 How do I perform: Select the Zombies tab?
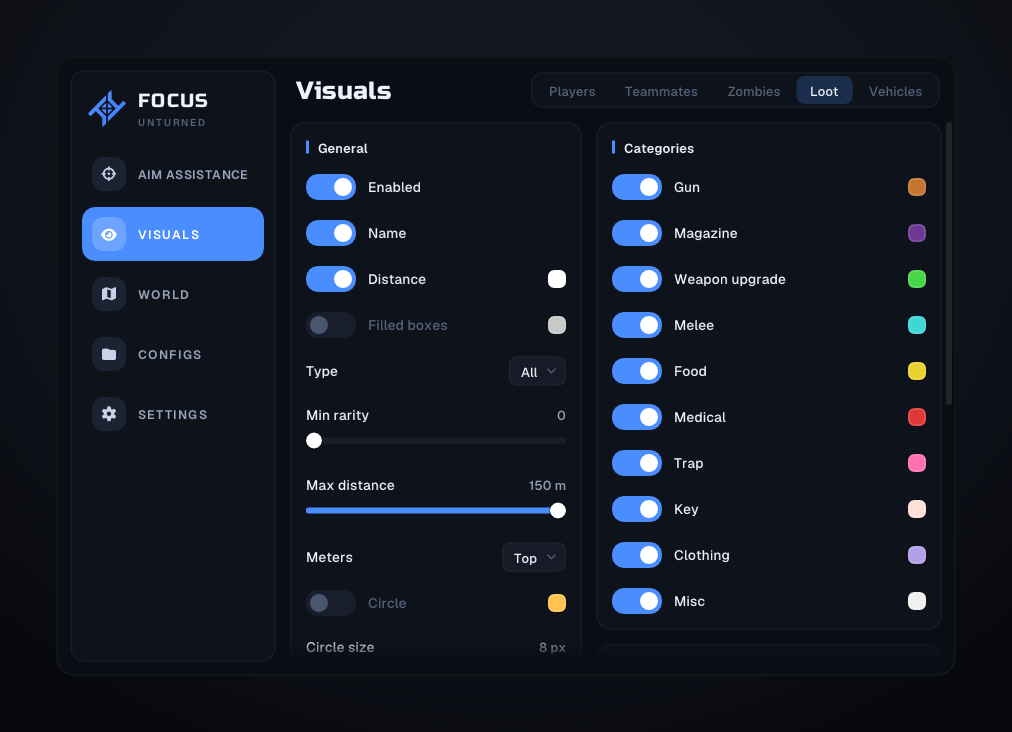tap(754, 91)
